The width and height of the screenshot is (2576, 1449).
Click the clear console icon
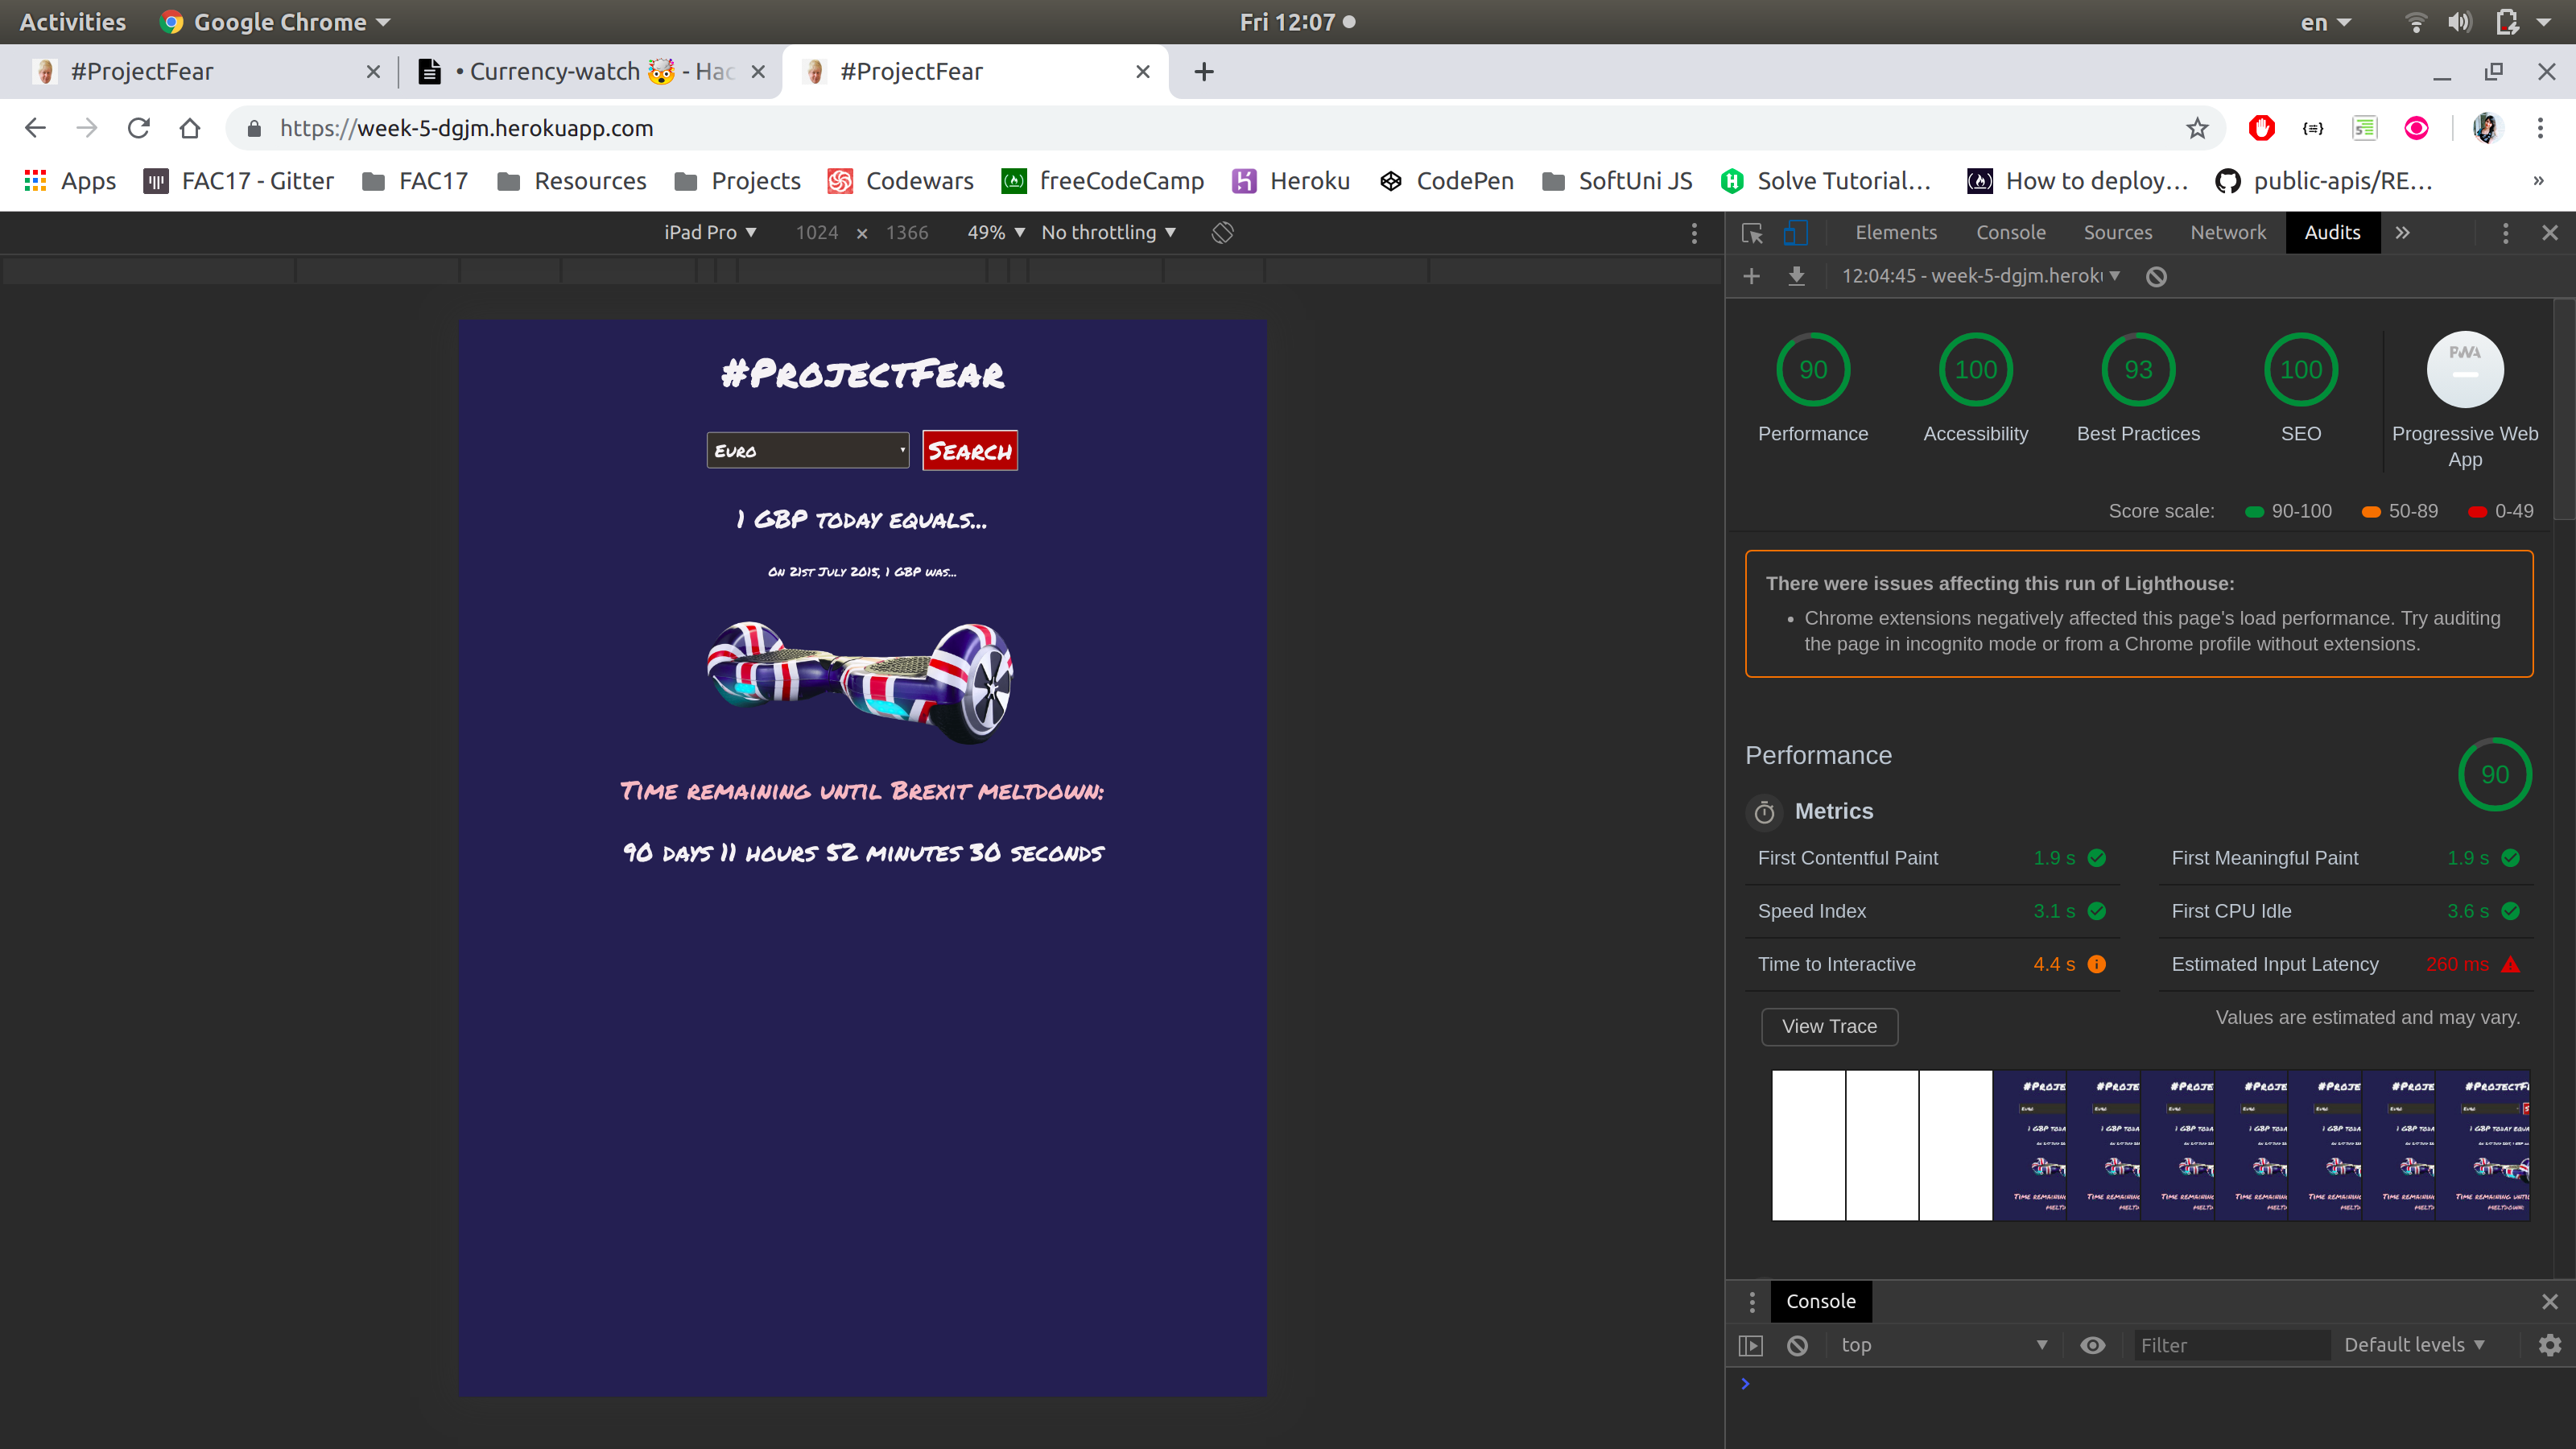1797,1345
